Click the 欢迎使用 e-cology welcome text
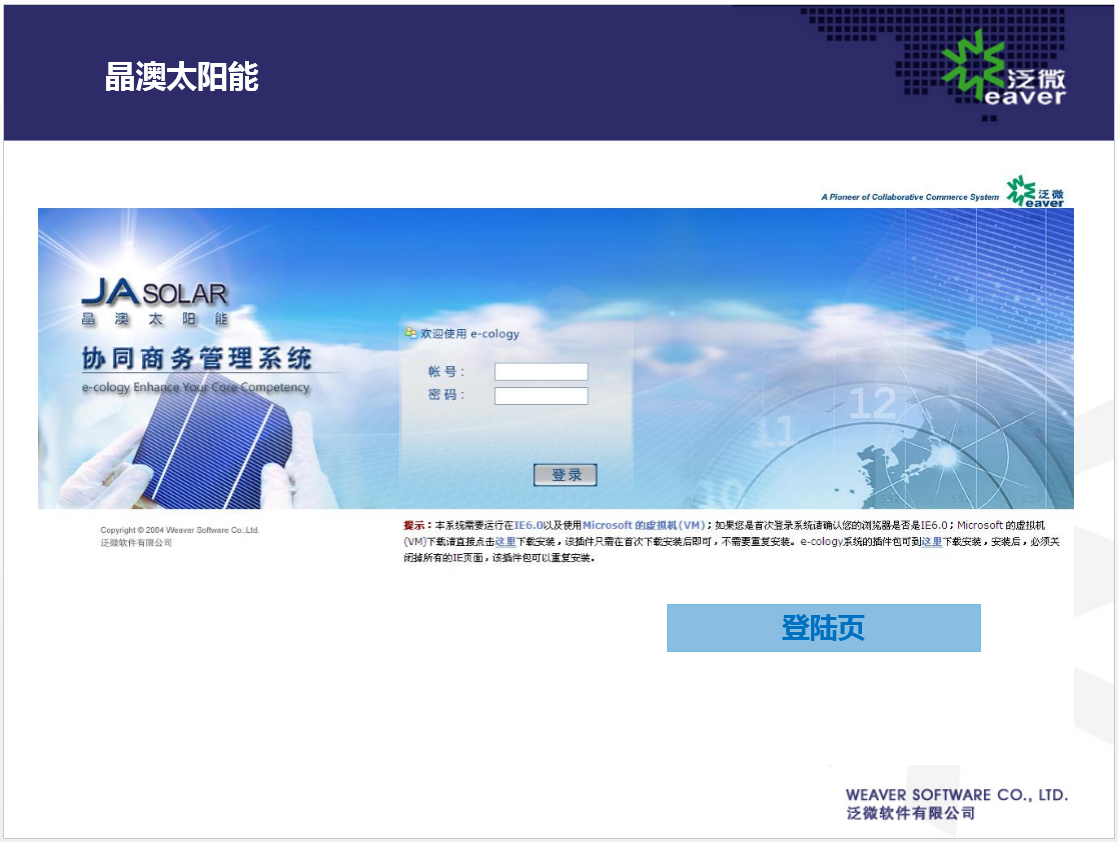 (x=470, y=333)
